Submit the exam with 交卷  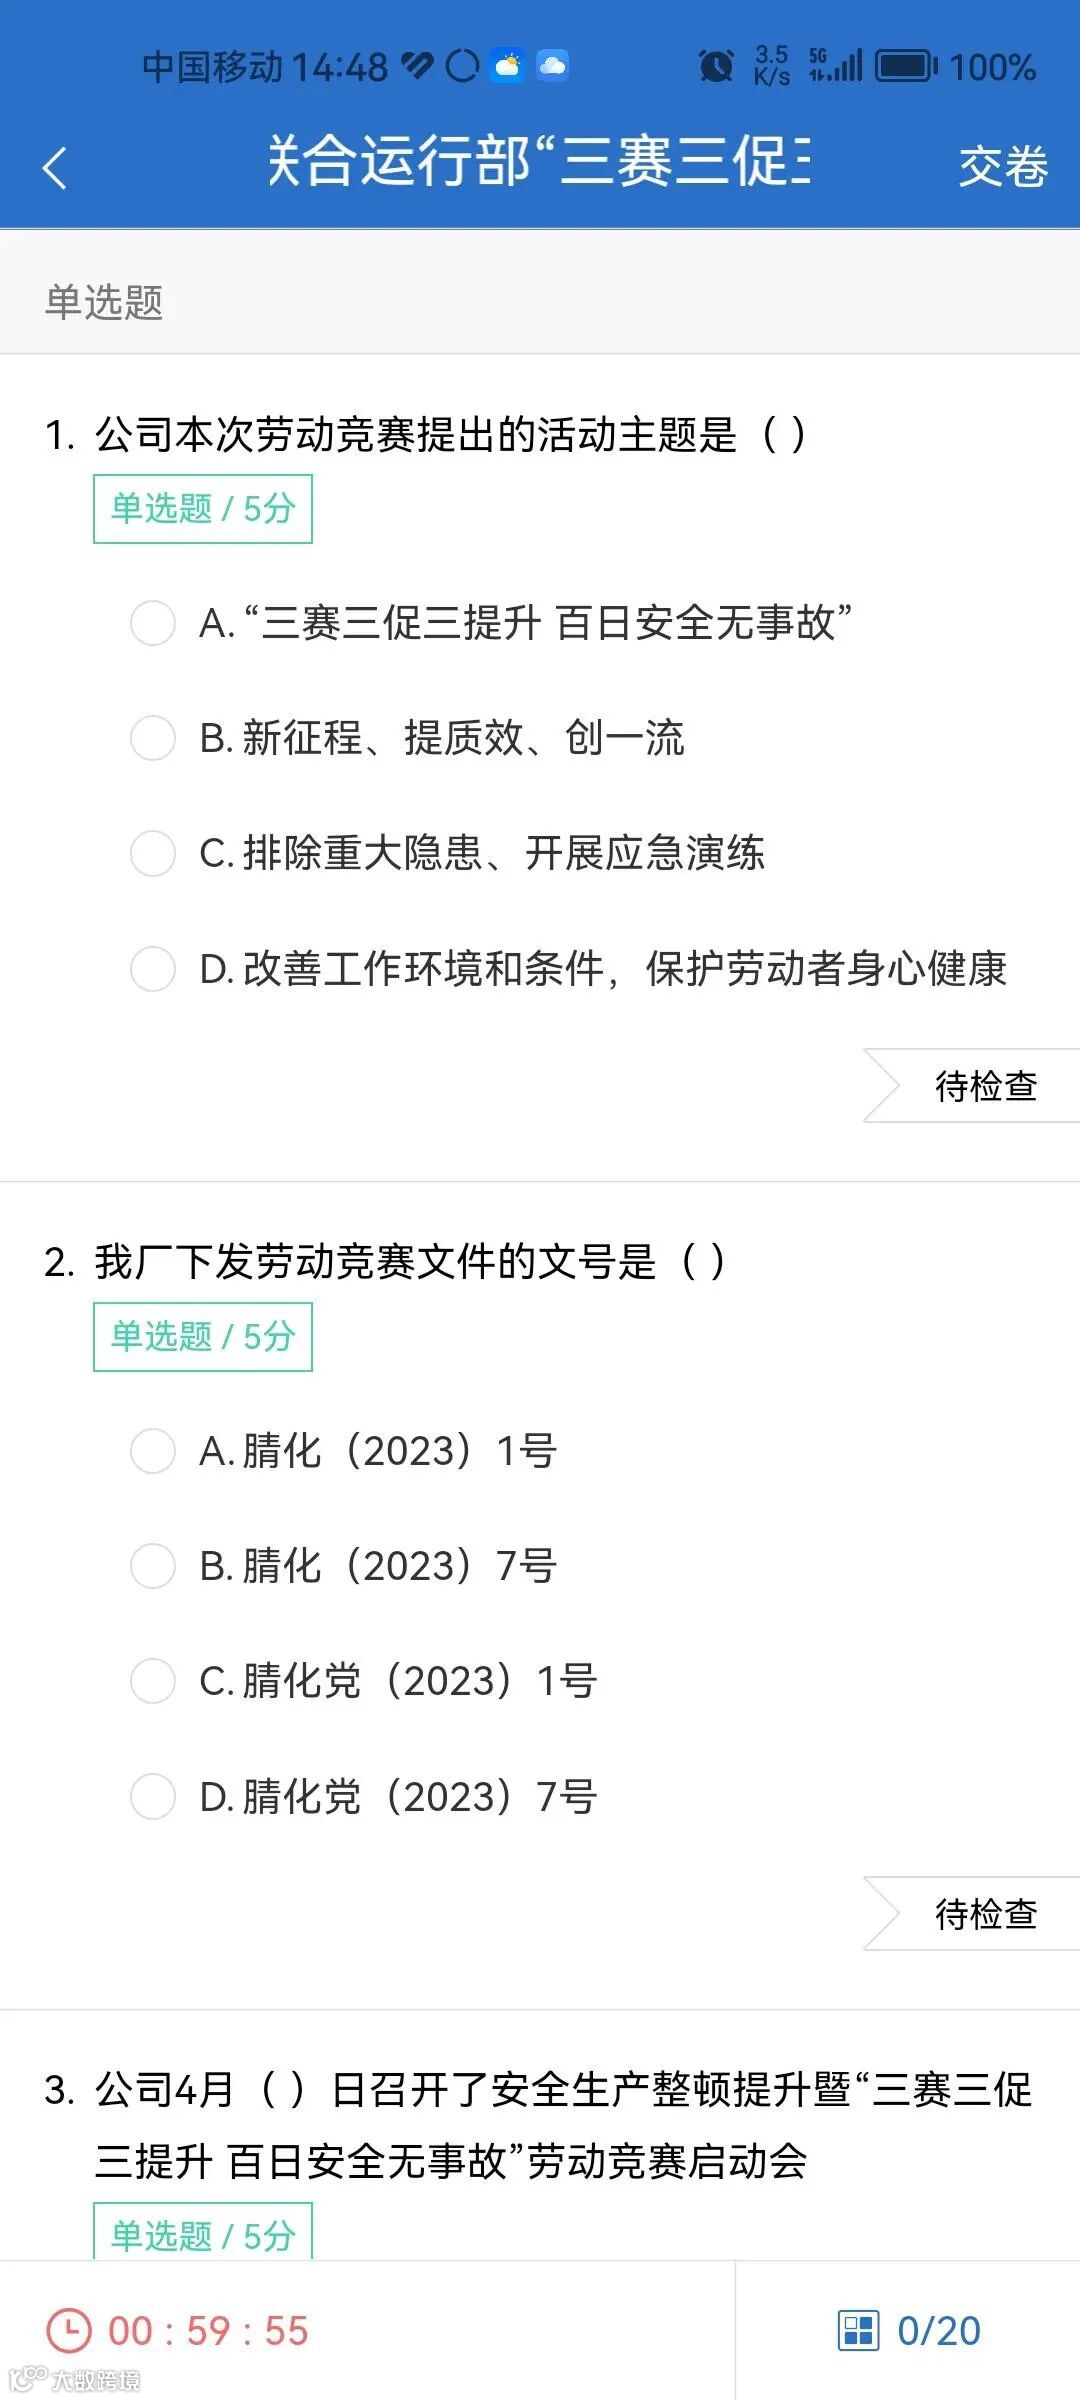[1003, 167]
